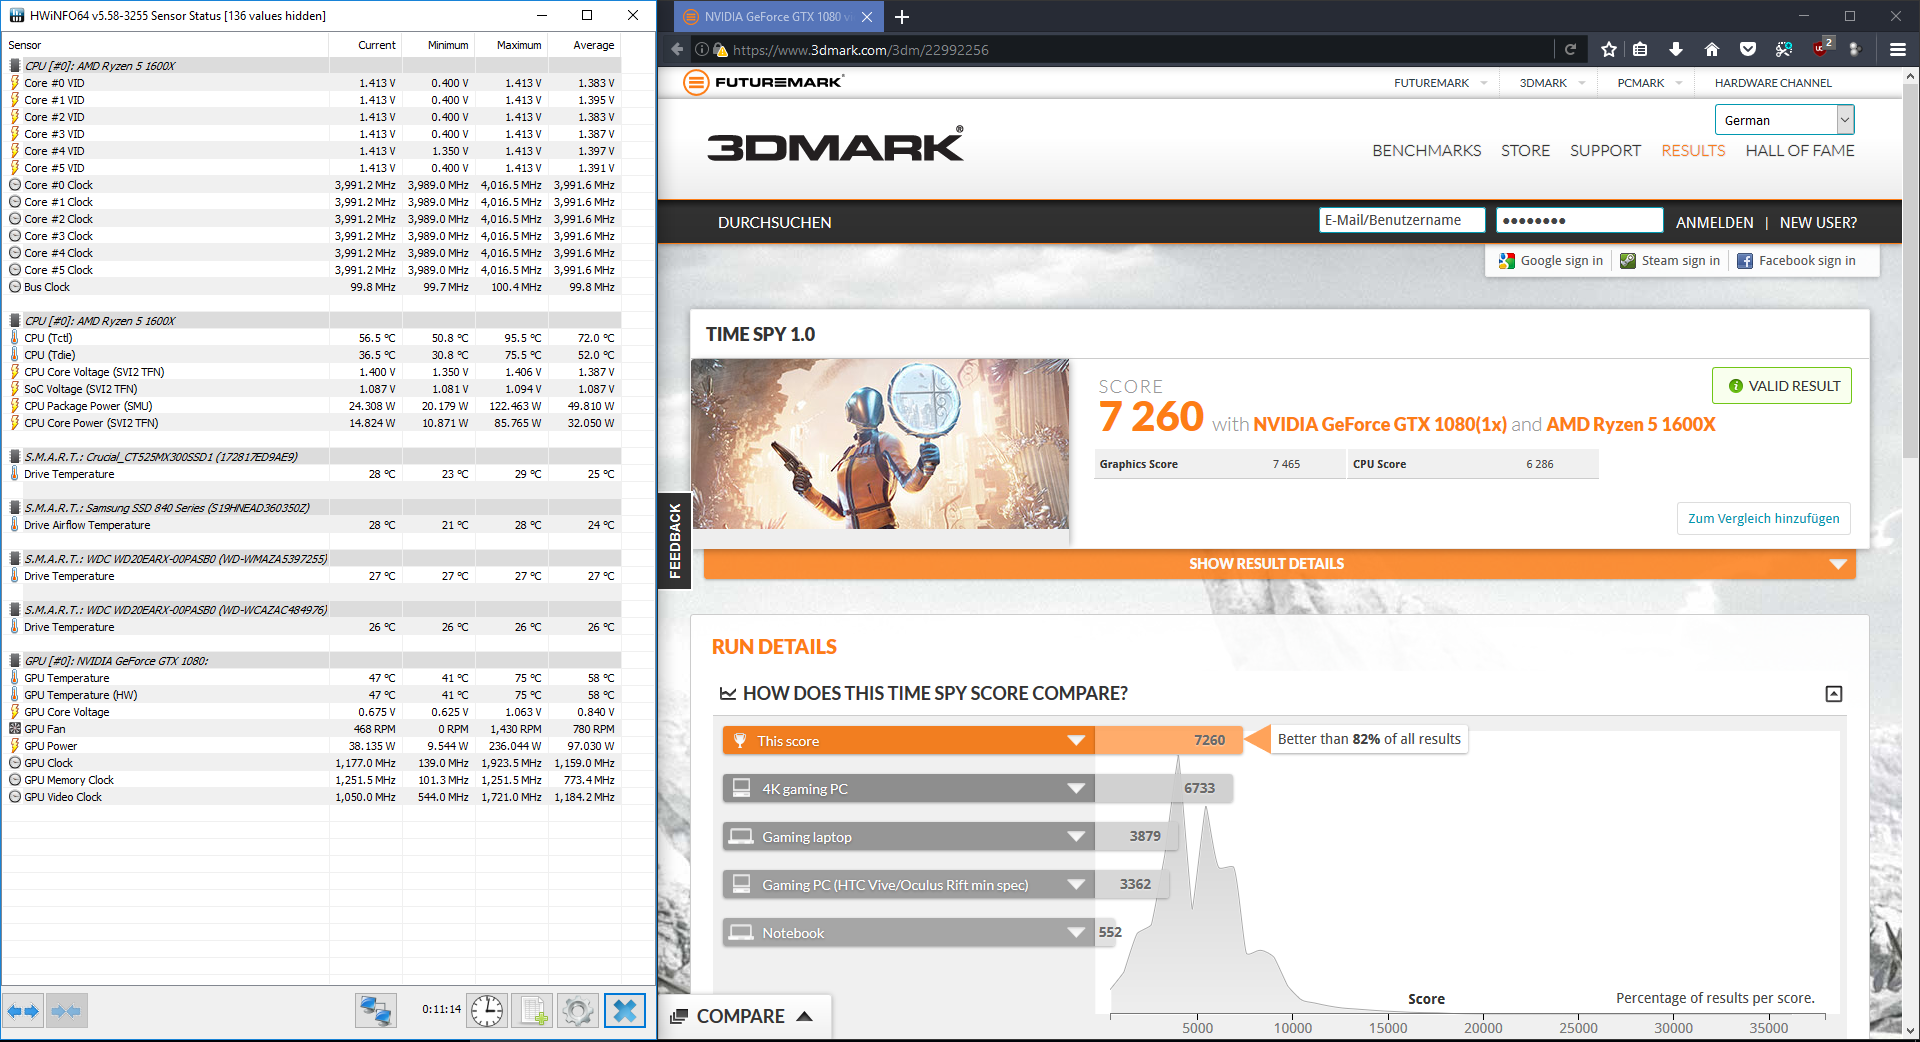The height and width of the screenshot is (1042, 1920).
Task: Click the 3DMARK logo
Action: [836, 145]
